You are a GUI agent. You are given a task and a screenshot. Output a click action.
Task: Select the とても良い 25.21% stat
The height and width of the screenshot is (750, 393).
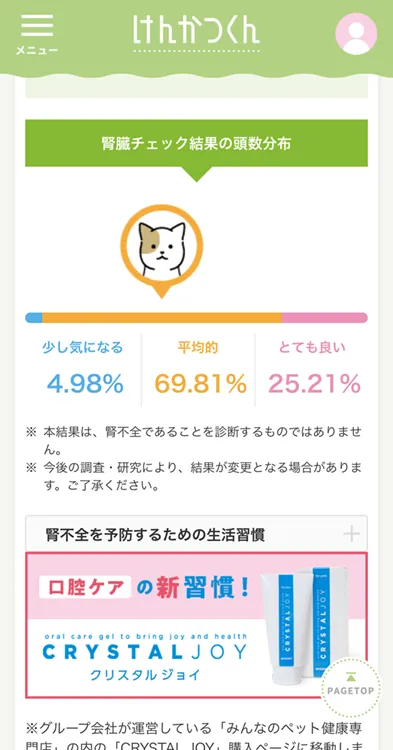pos(312,369)
